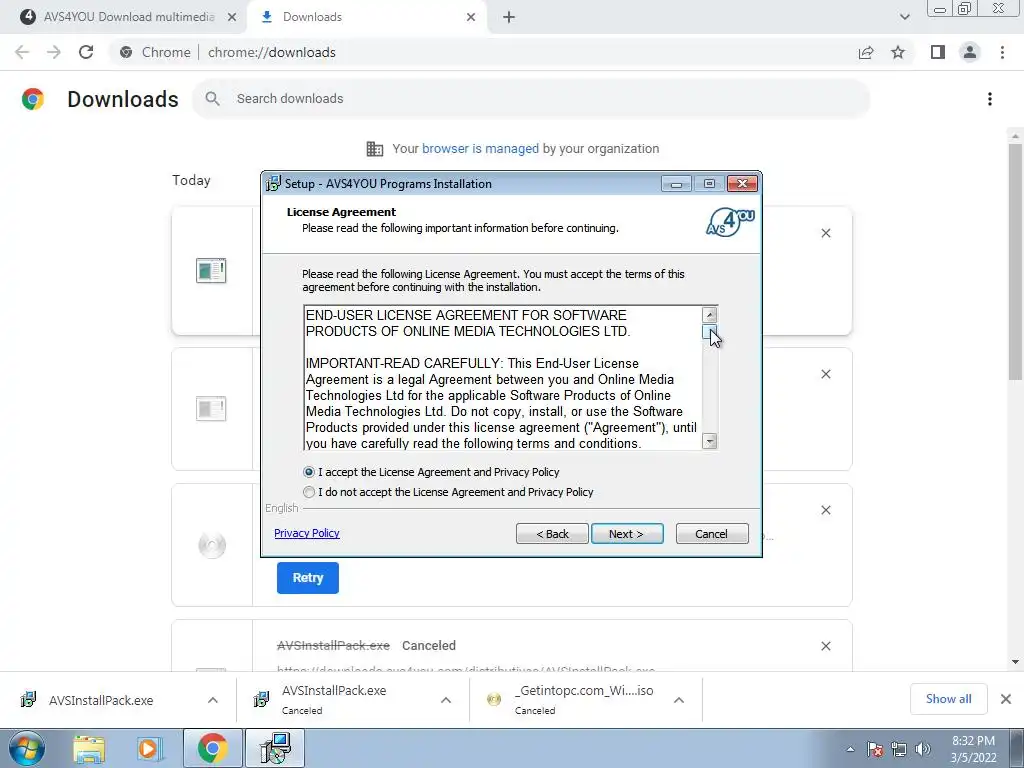
Task: Close the download shelf bar
Action: [x=1006, y=699]
